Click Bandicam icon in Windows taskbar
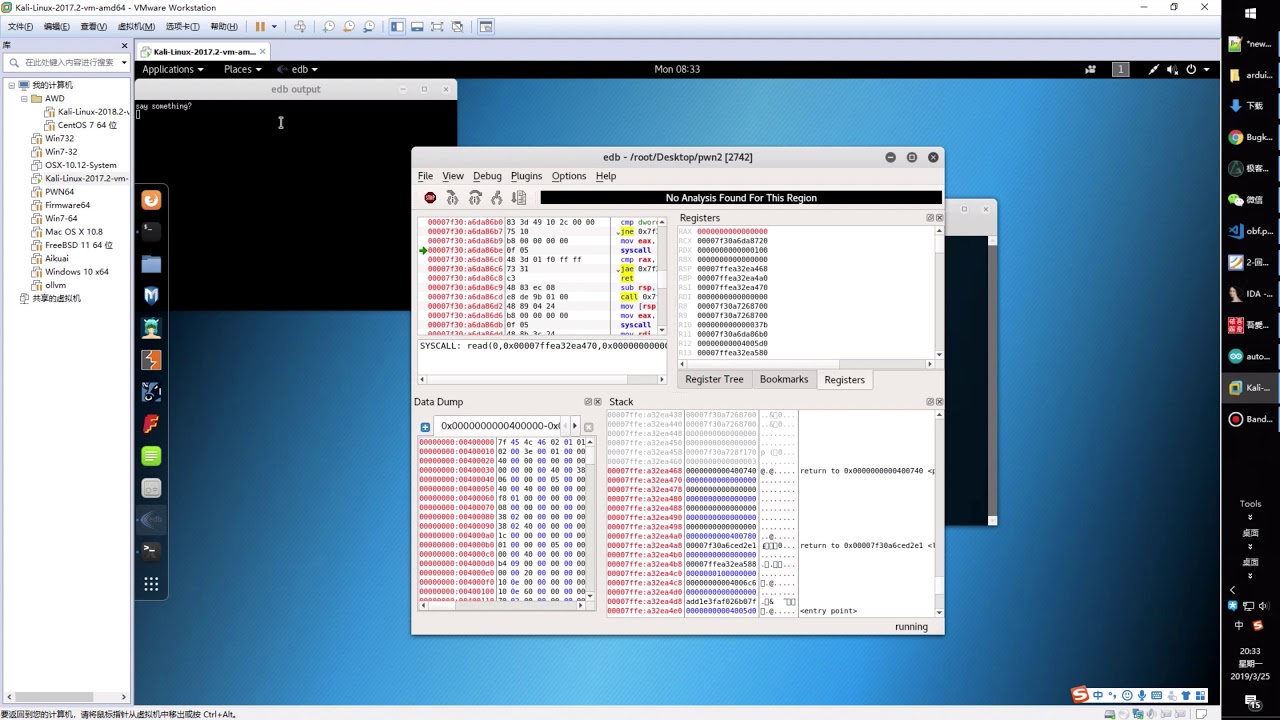 [x=1235, y=419]
